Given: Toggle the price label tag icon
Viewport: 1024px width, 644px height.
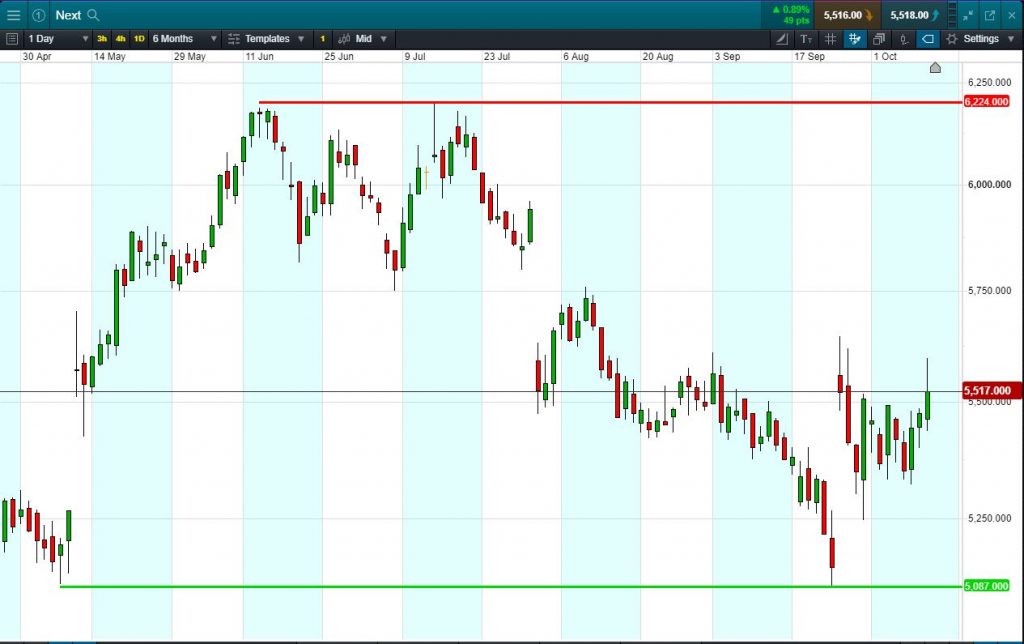Looking at the screenshot, I should coord(927,39).
